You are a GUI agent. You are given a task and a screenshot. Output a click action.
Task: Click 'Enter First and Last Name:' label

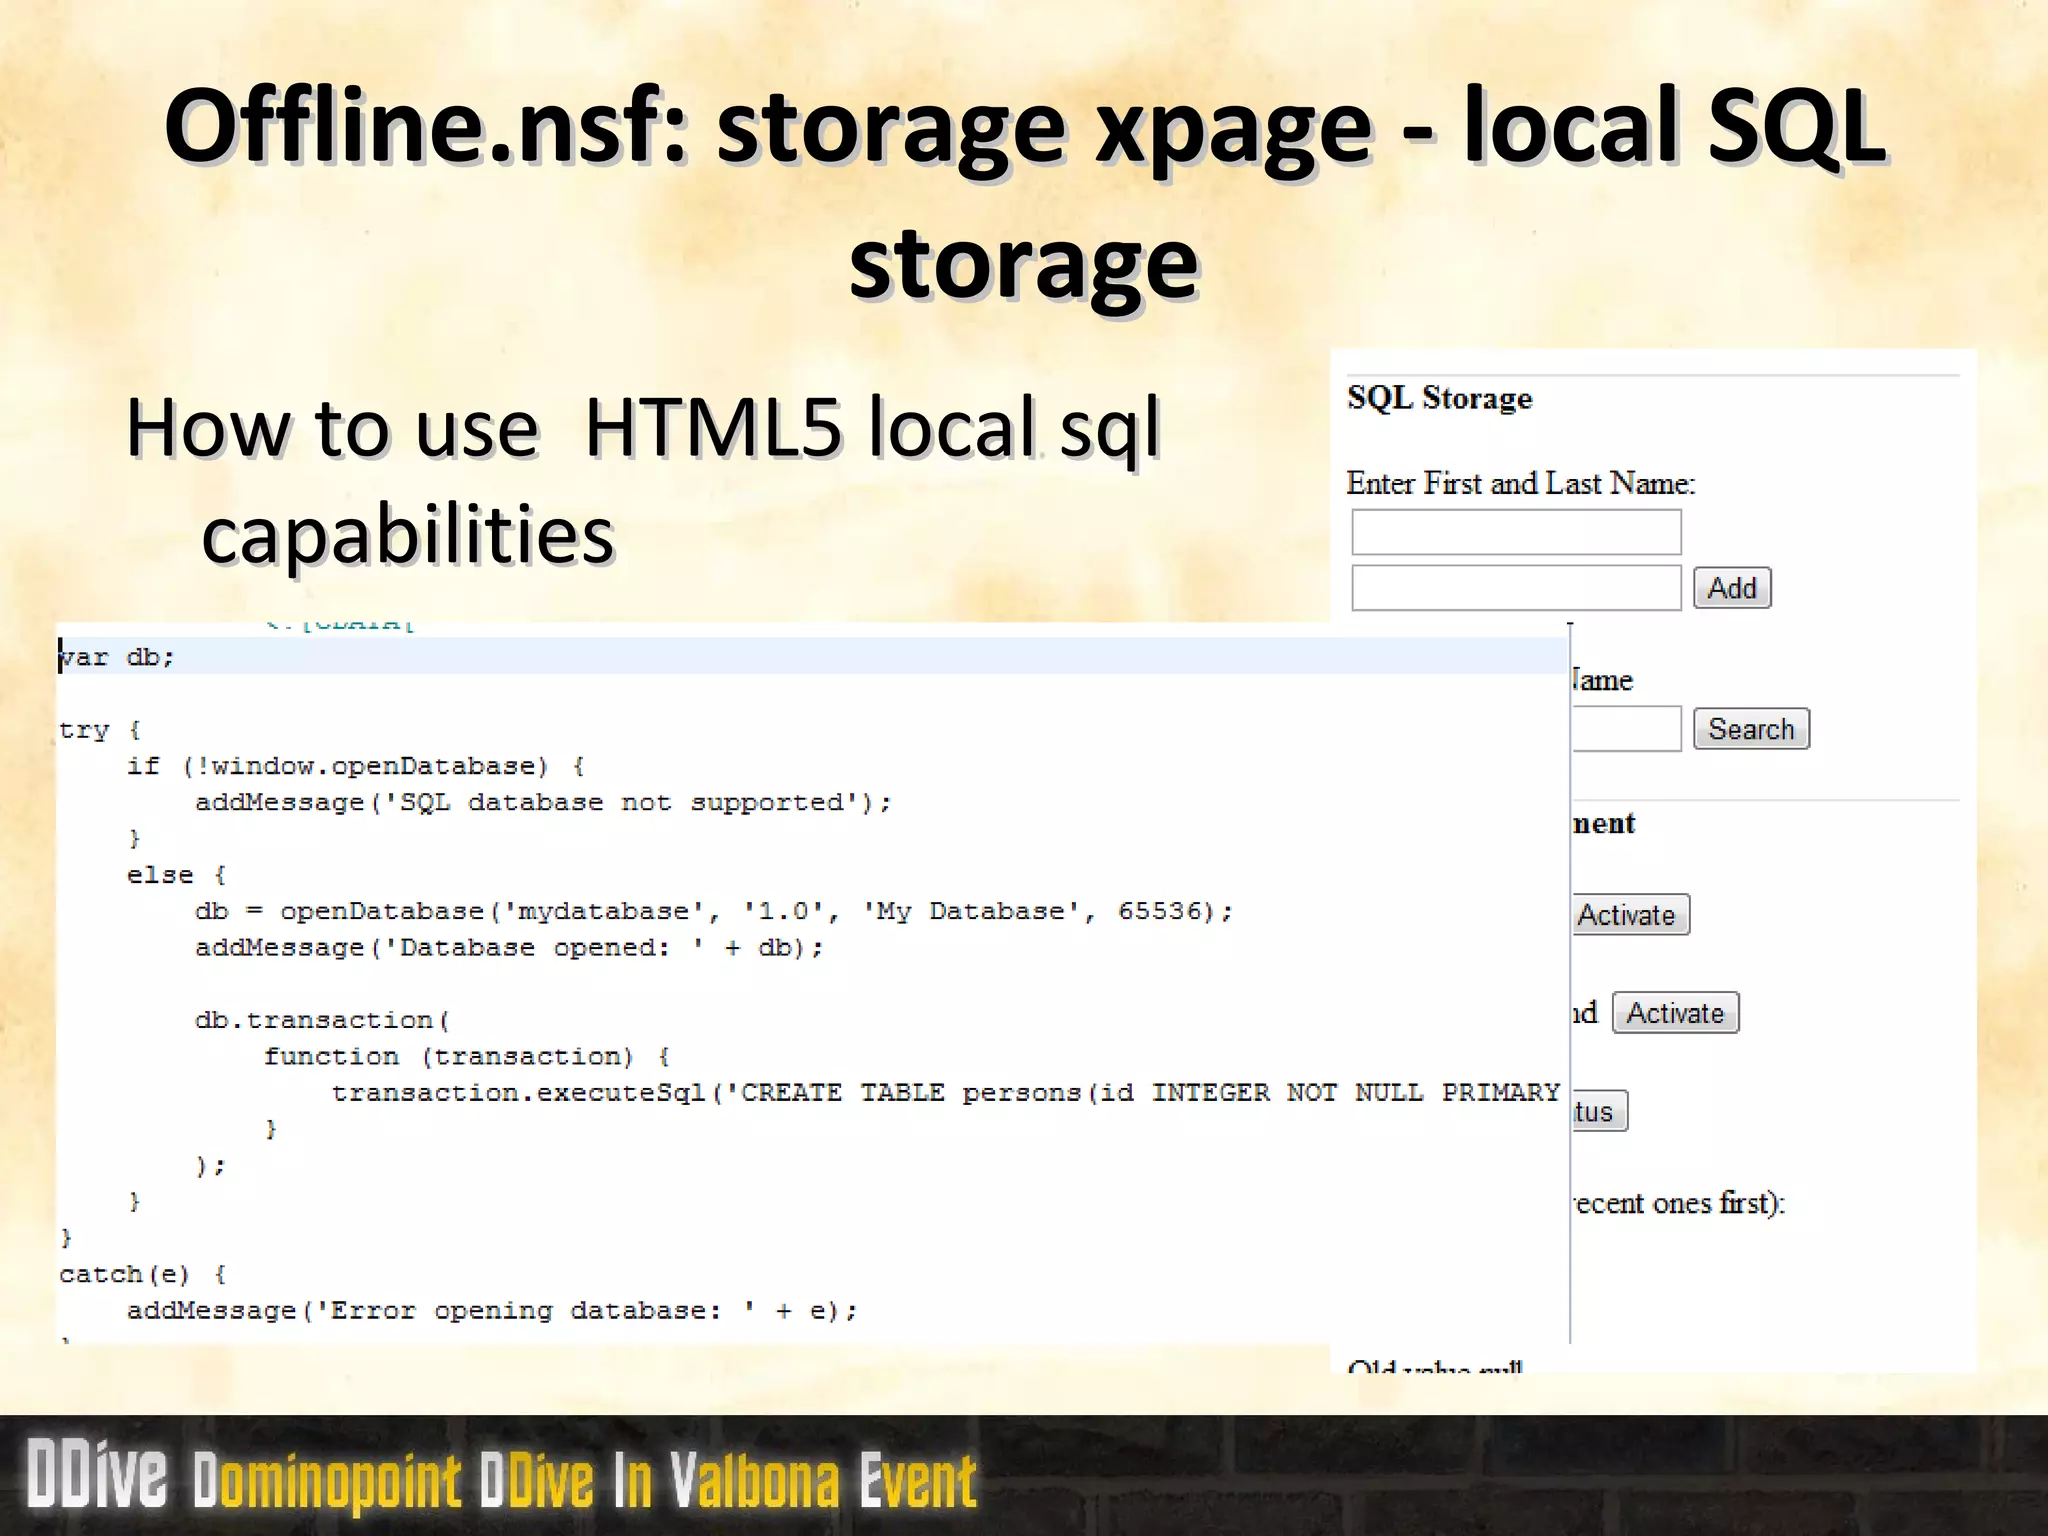click(x=1521, y=484)
